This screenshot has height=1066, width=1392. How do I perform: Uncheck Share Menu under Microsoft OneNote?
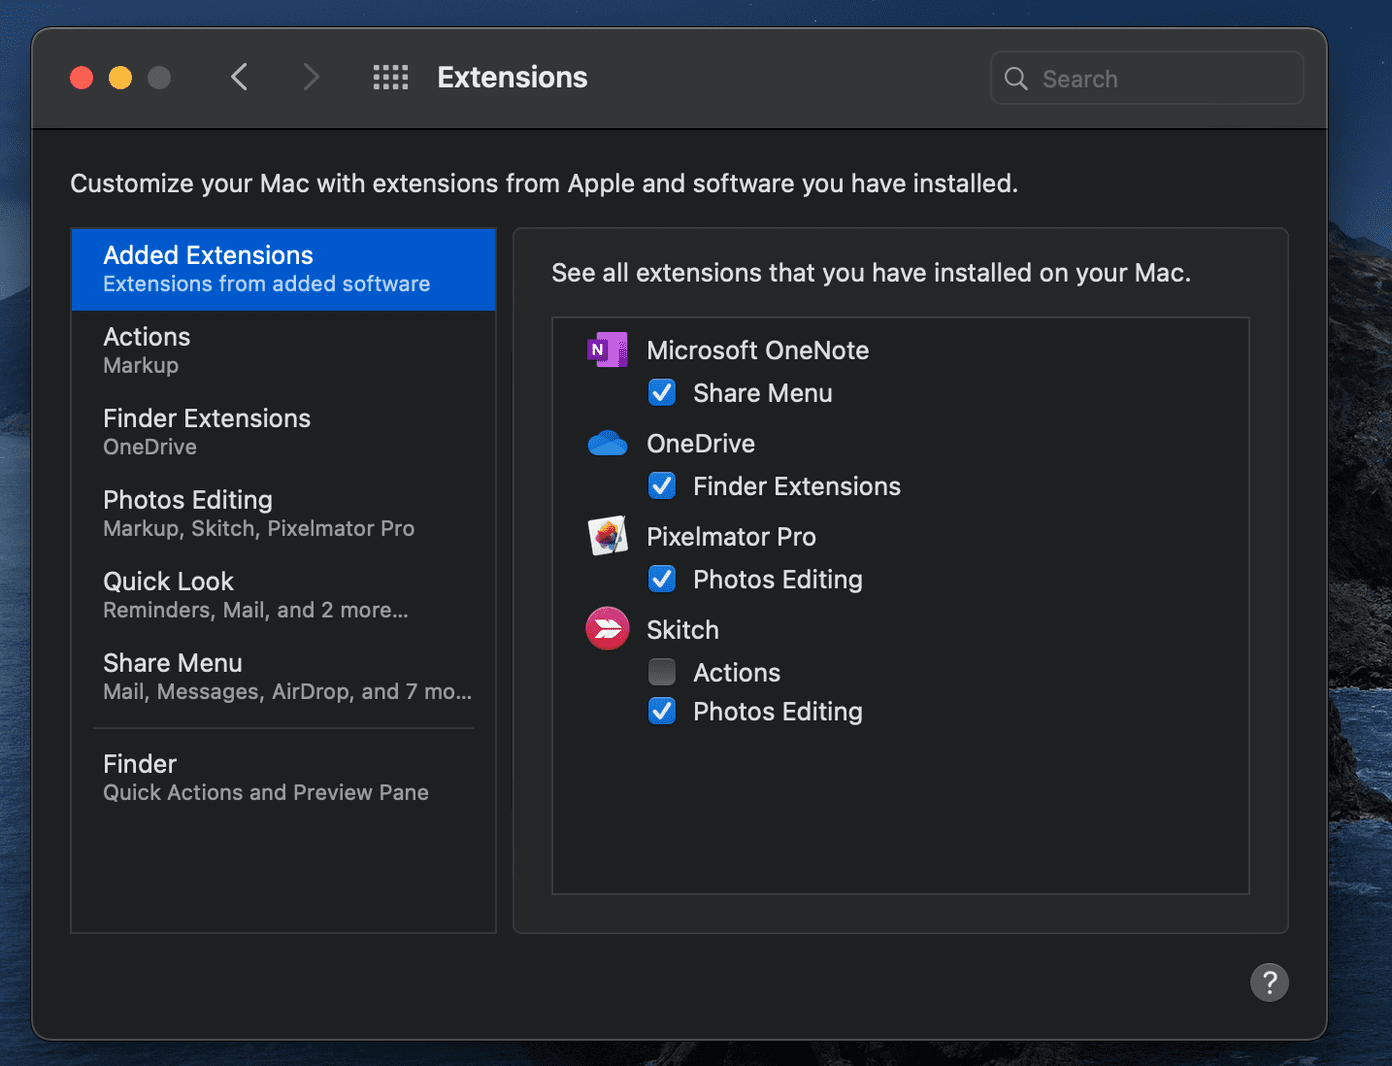tap(662, 393)
